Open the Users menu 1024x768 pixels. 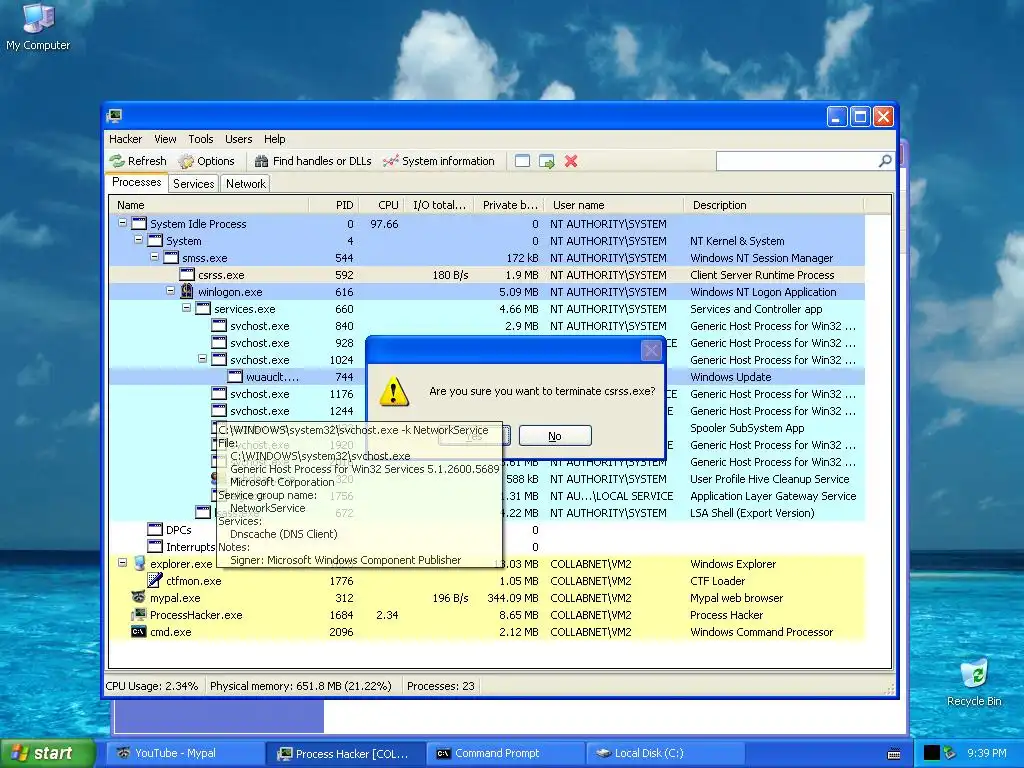point(238,139)
